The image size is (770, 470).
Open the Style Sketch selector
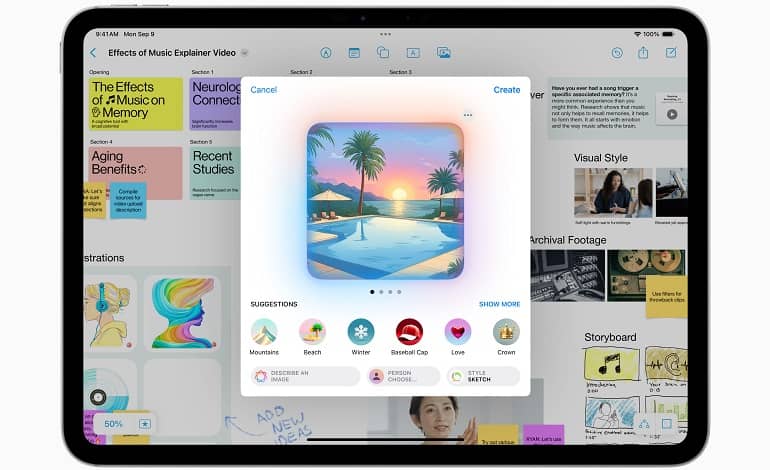click(x=484, y=376)
